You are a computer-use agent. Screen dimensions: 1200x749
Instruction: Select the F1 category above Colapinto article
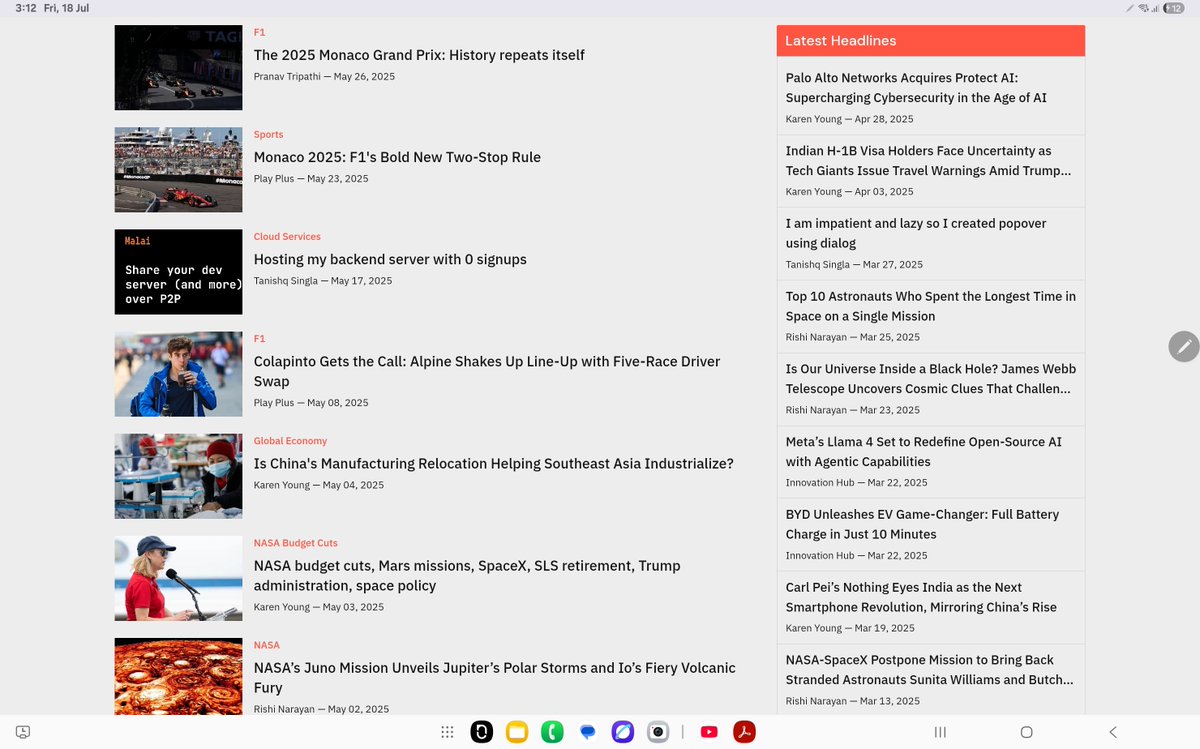coord(259,338)
